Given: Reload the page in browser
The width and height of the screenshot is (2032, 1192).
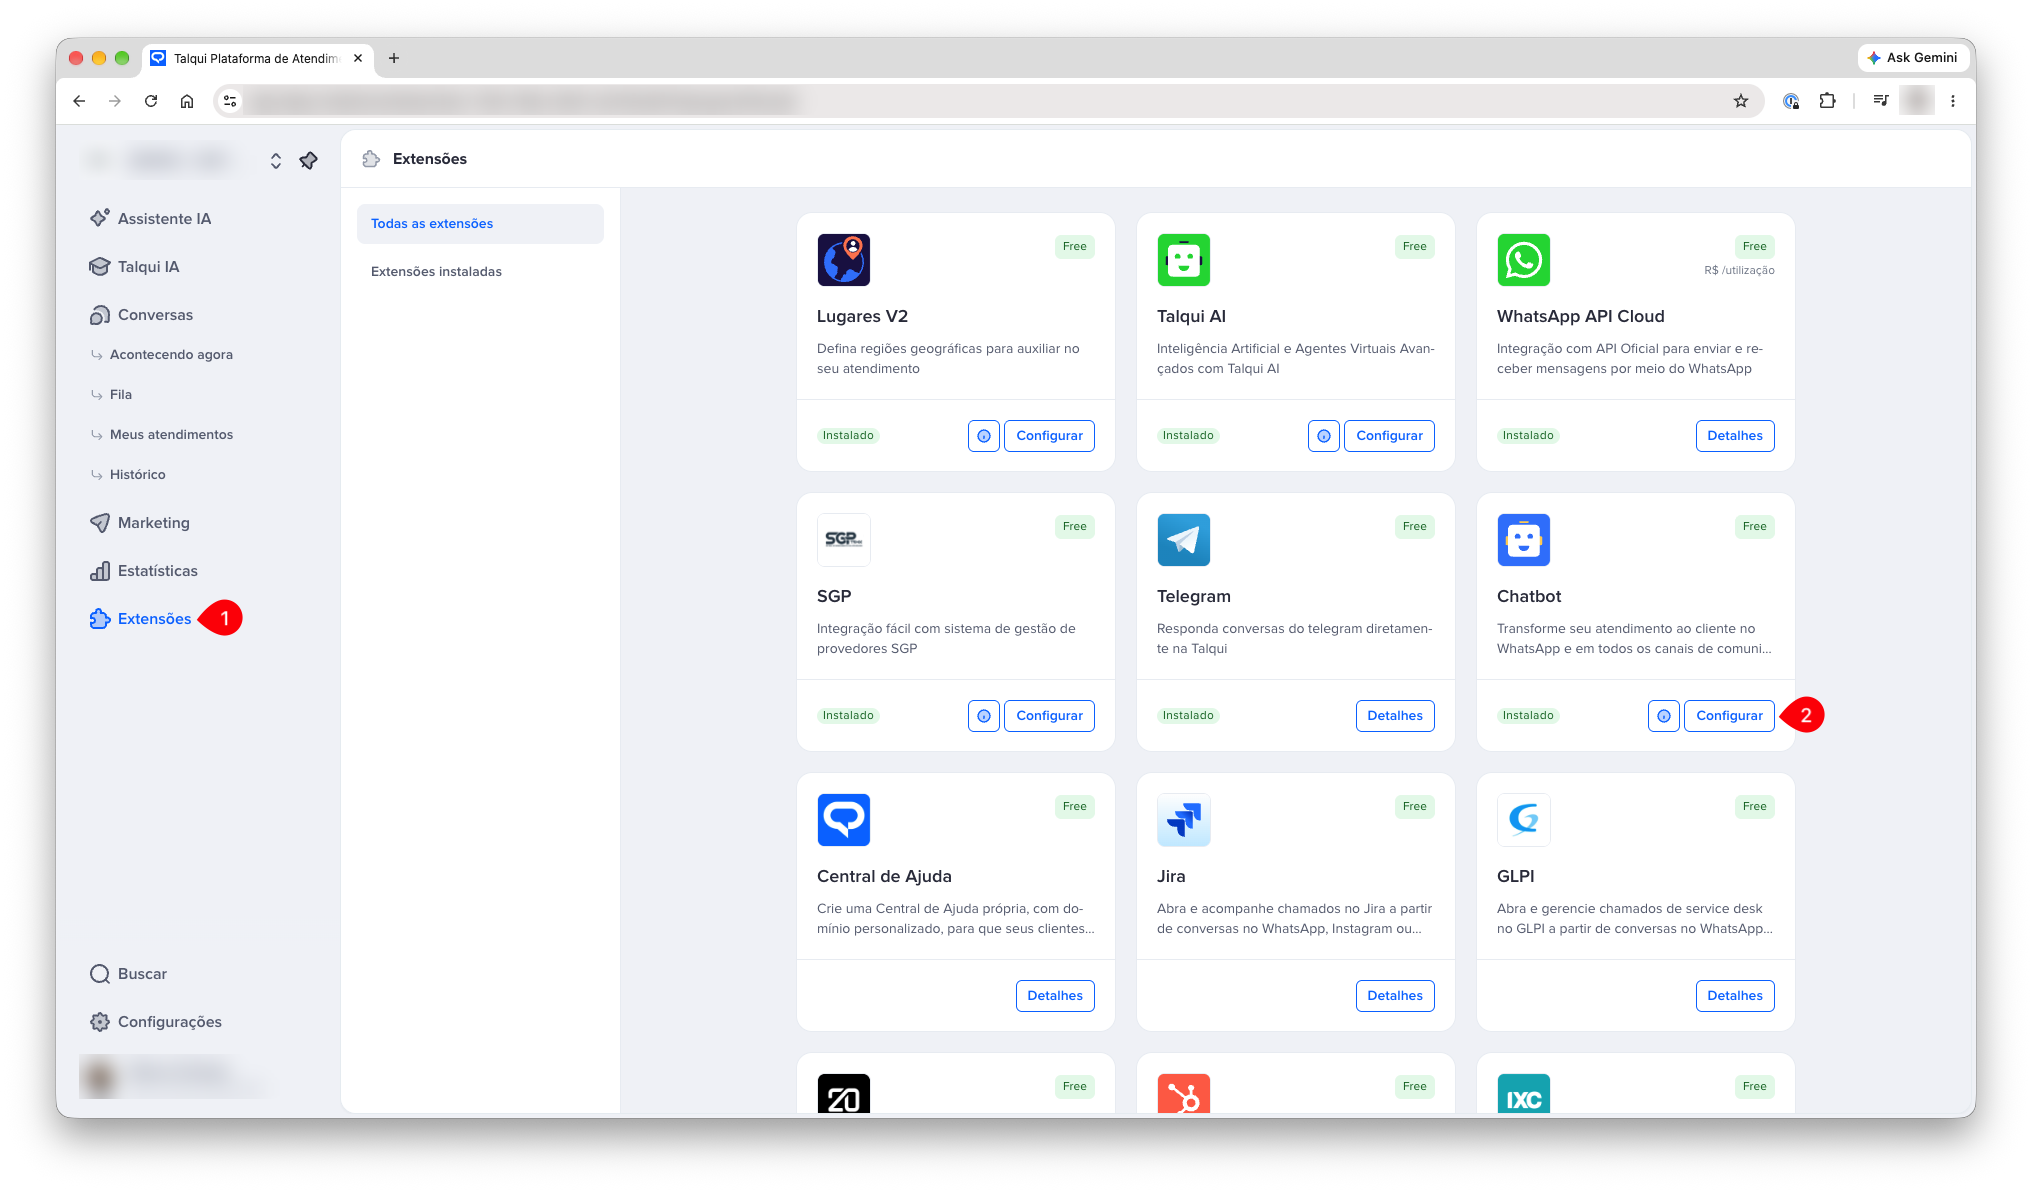Looking at the screenshot, I should click(x=151, y=101).
